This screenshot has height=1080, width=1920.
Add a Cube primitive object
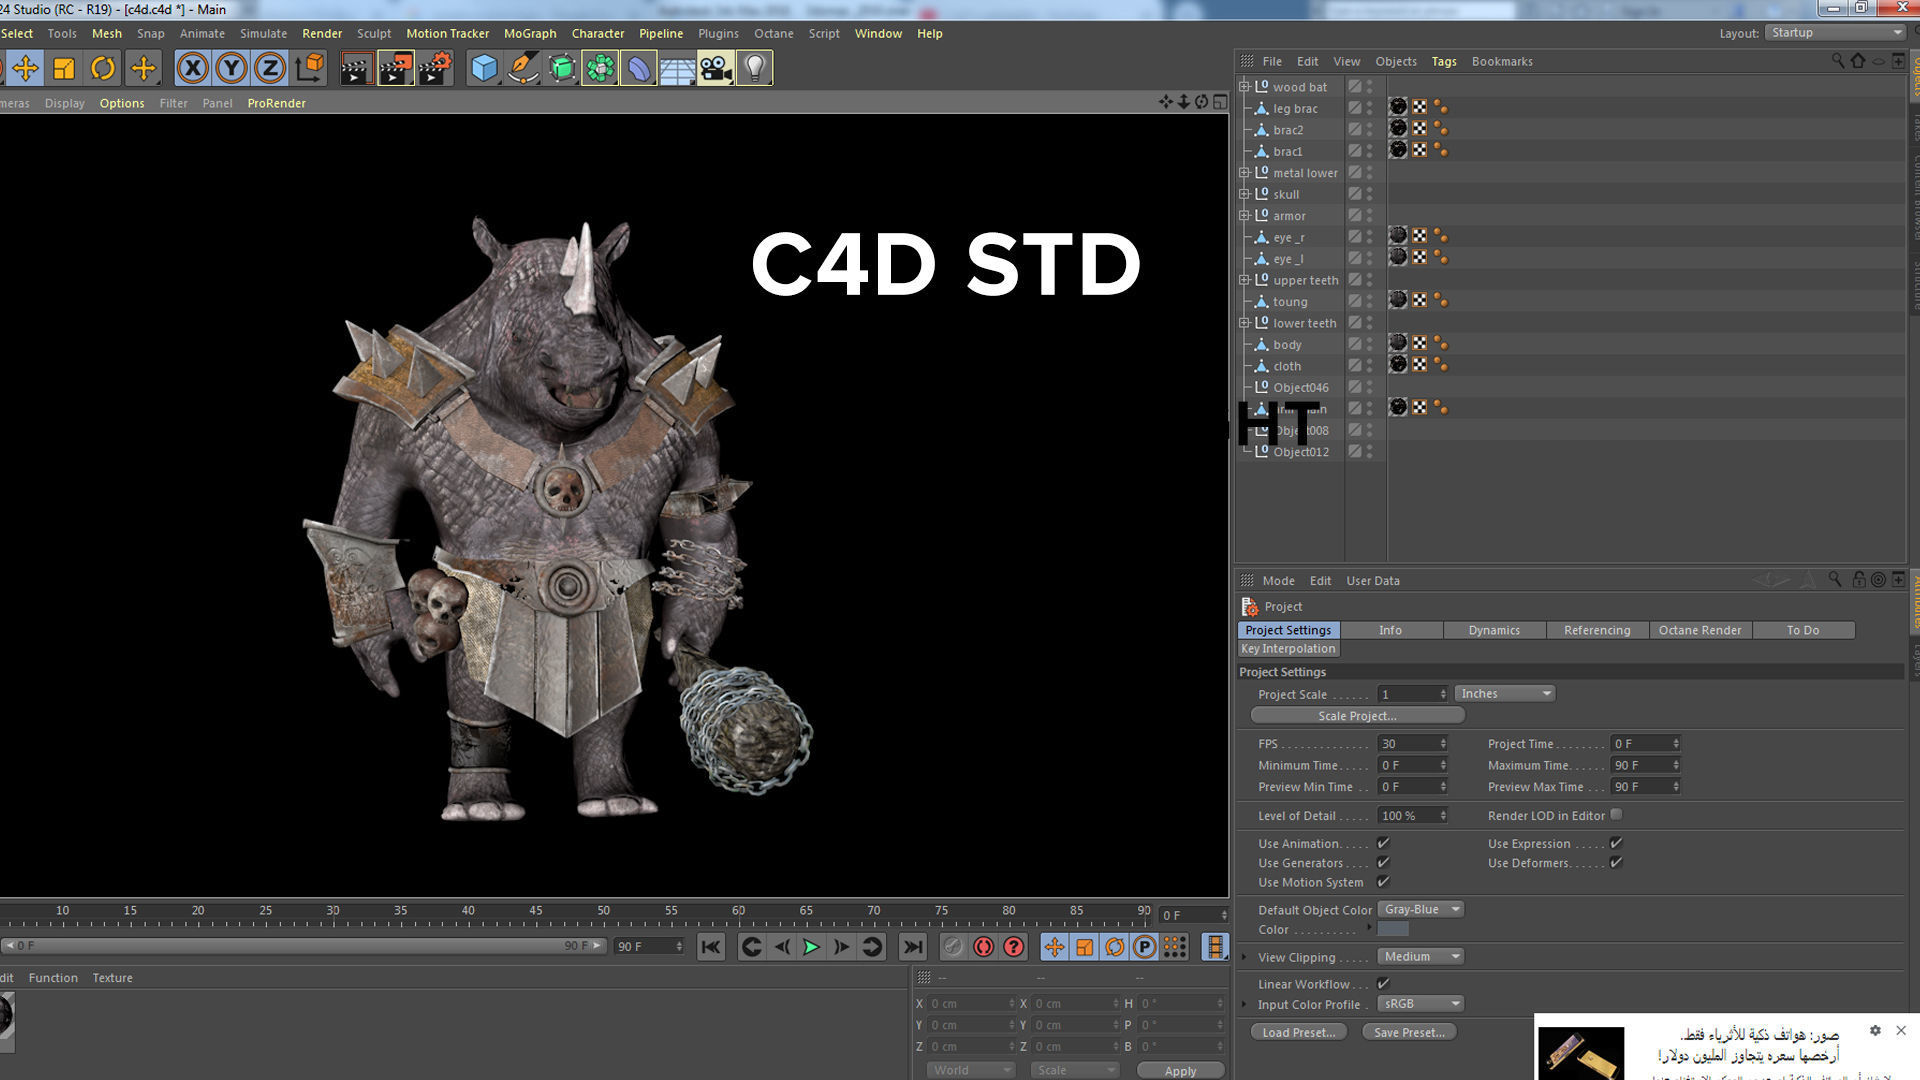click(484, 68)
